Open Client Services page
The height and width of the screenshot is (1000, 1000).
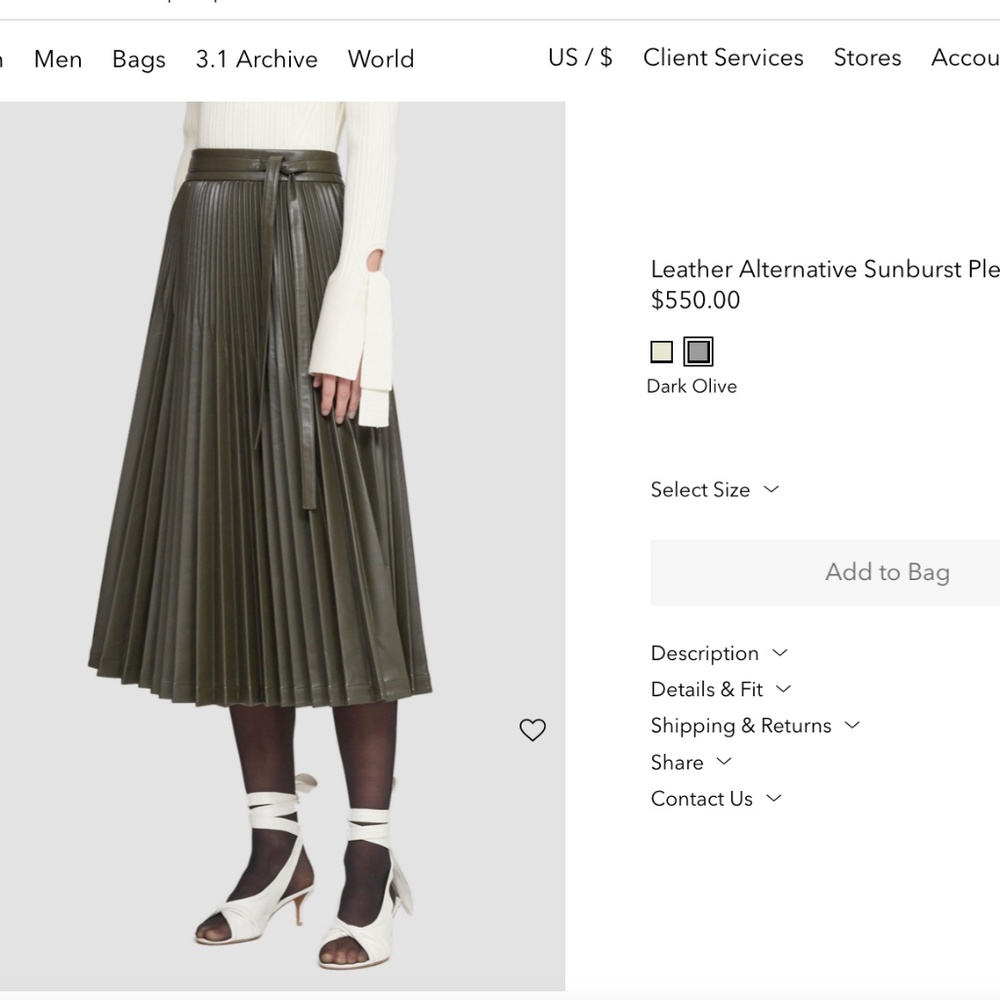tap(723, 58)
